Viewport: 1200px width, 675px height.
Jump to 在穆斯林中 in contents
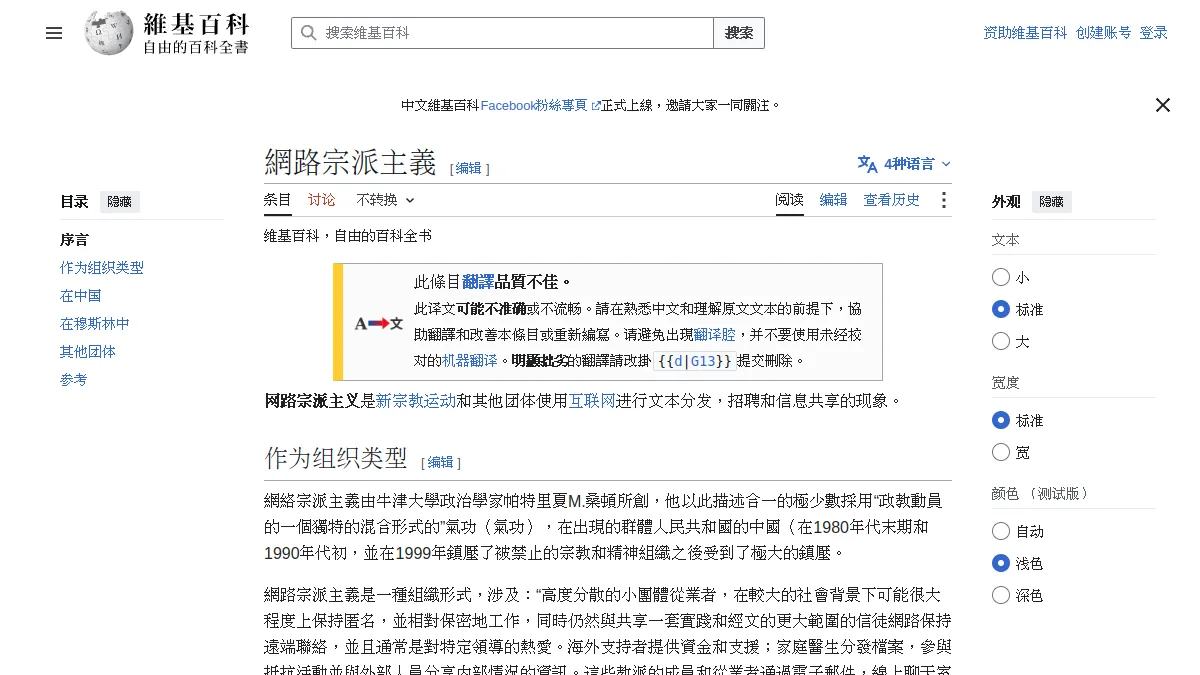95,324
